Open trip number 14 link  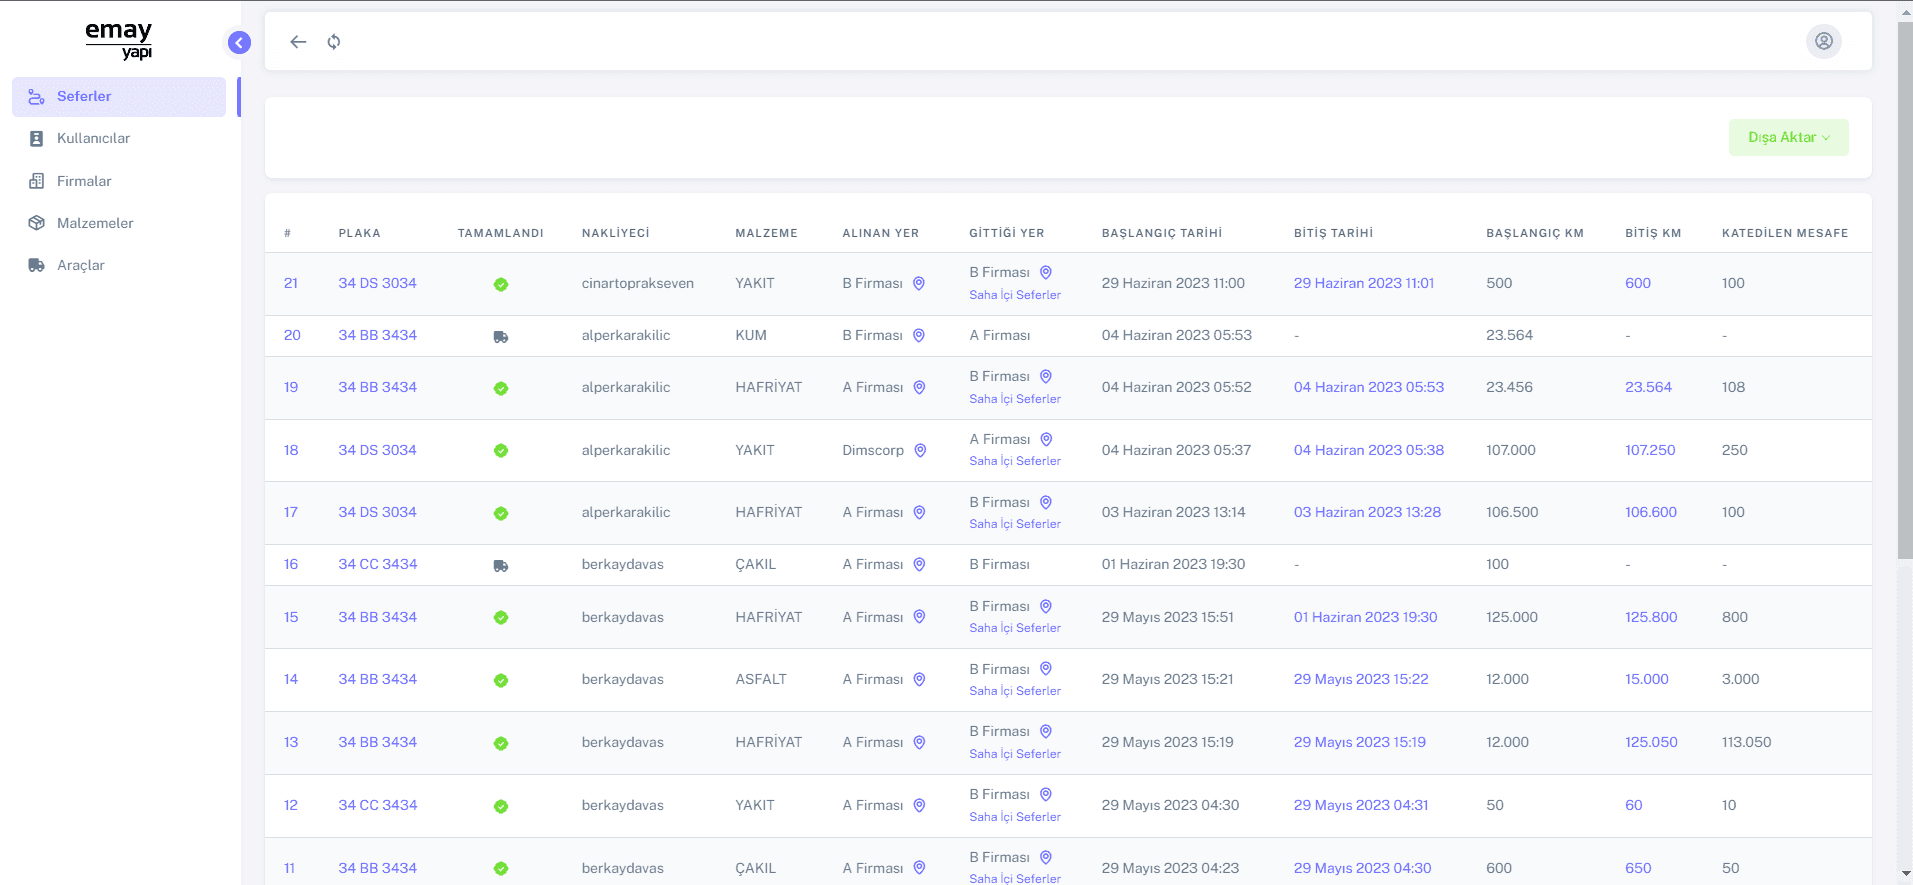pos(291,680)
